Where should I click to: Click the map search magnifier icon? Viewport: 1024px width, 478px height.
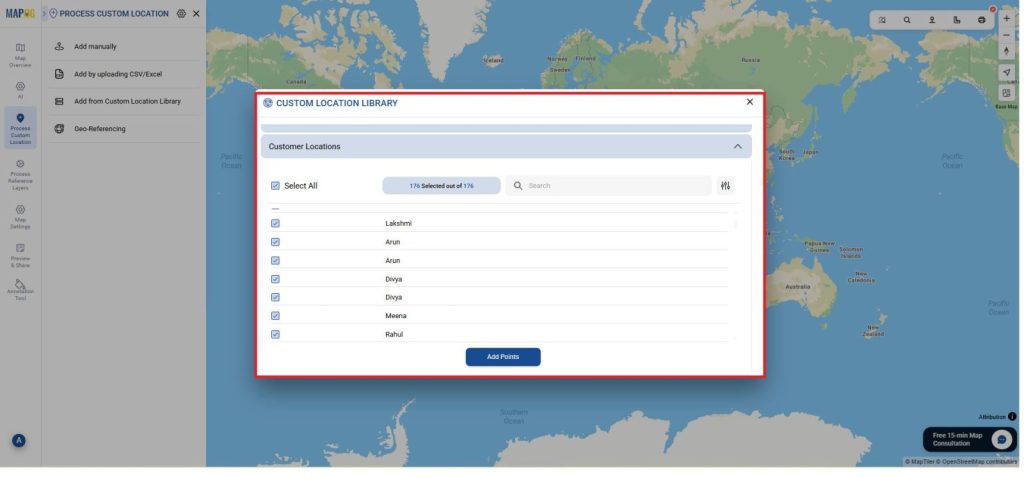tap(907, 20)
